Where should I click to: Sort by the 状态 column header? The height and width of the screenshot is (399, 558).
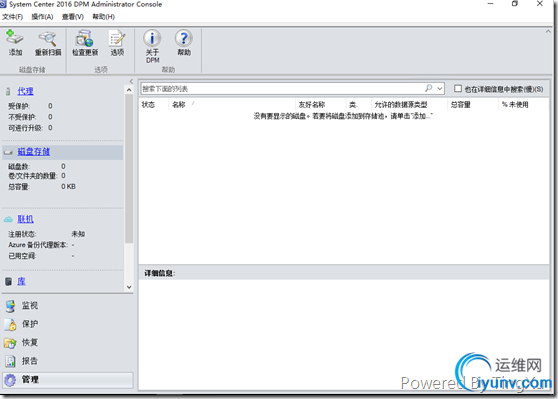[x=148, y=105]
